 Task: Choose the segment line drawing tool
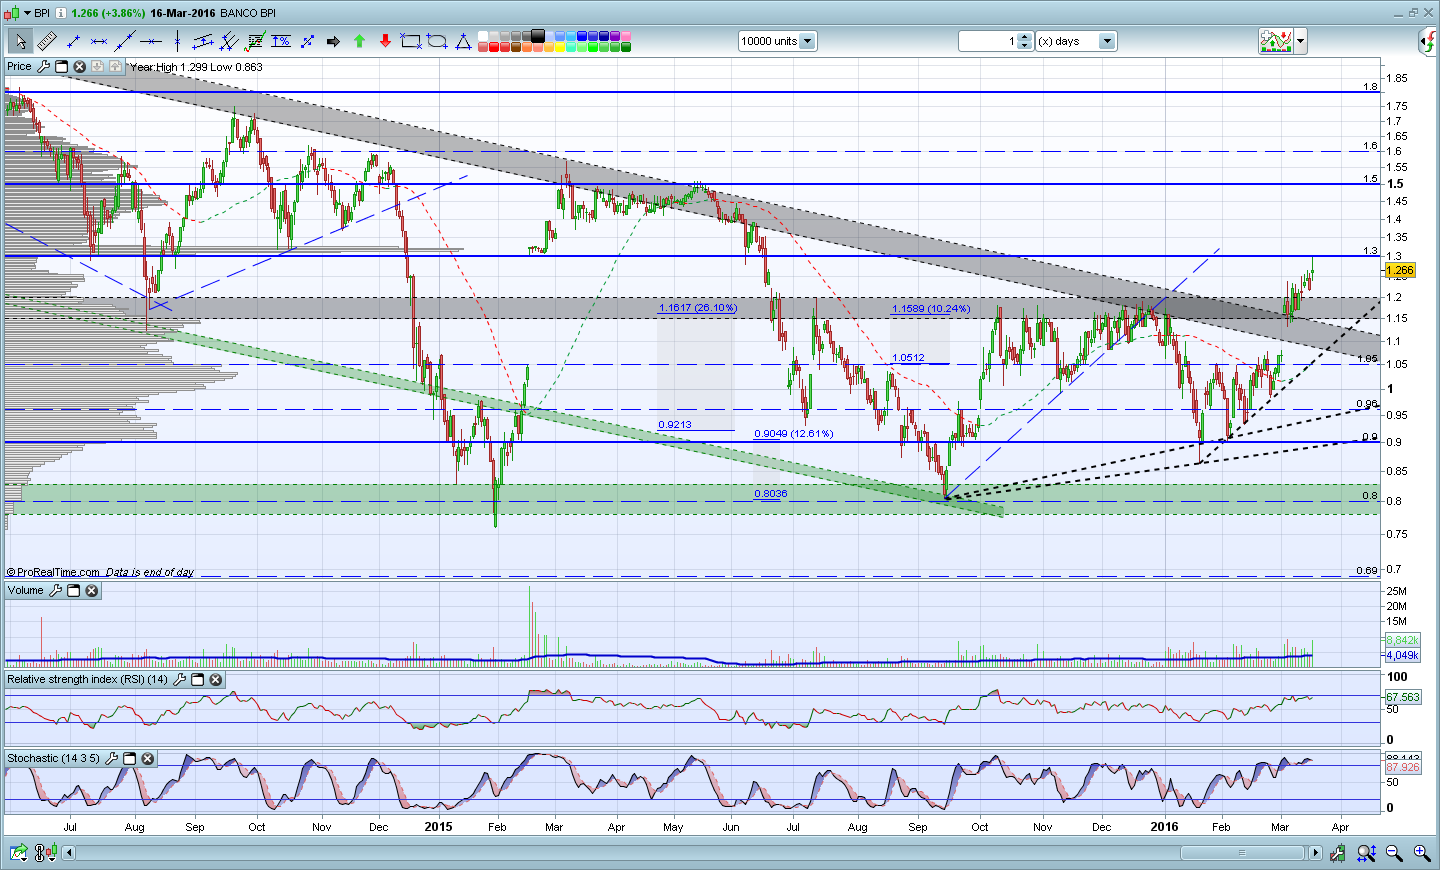(x=73, y=41)
